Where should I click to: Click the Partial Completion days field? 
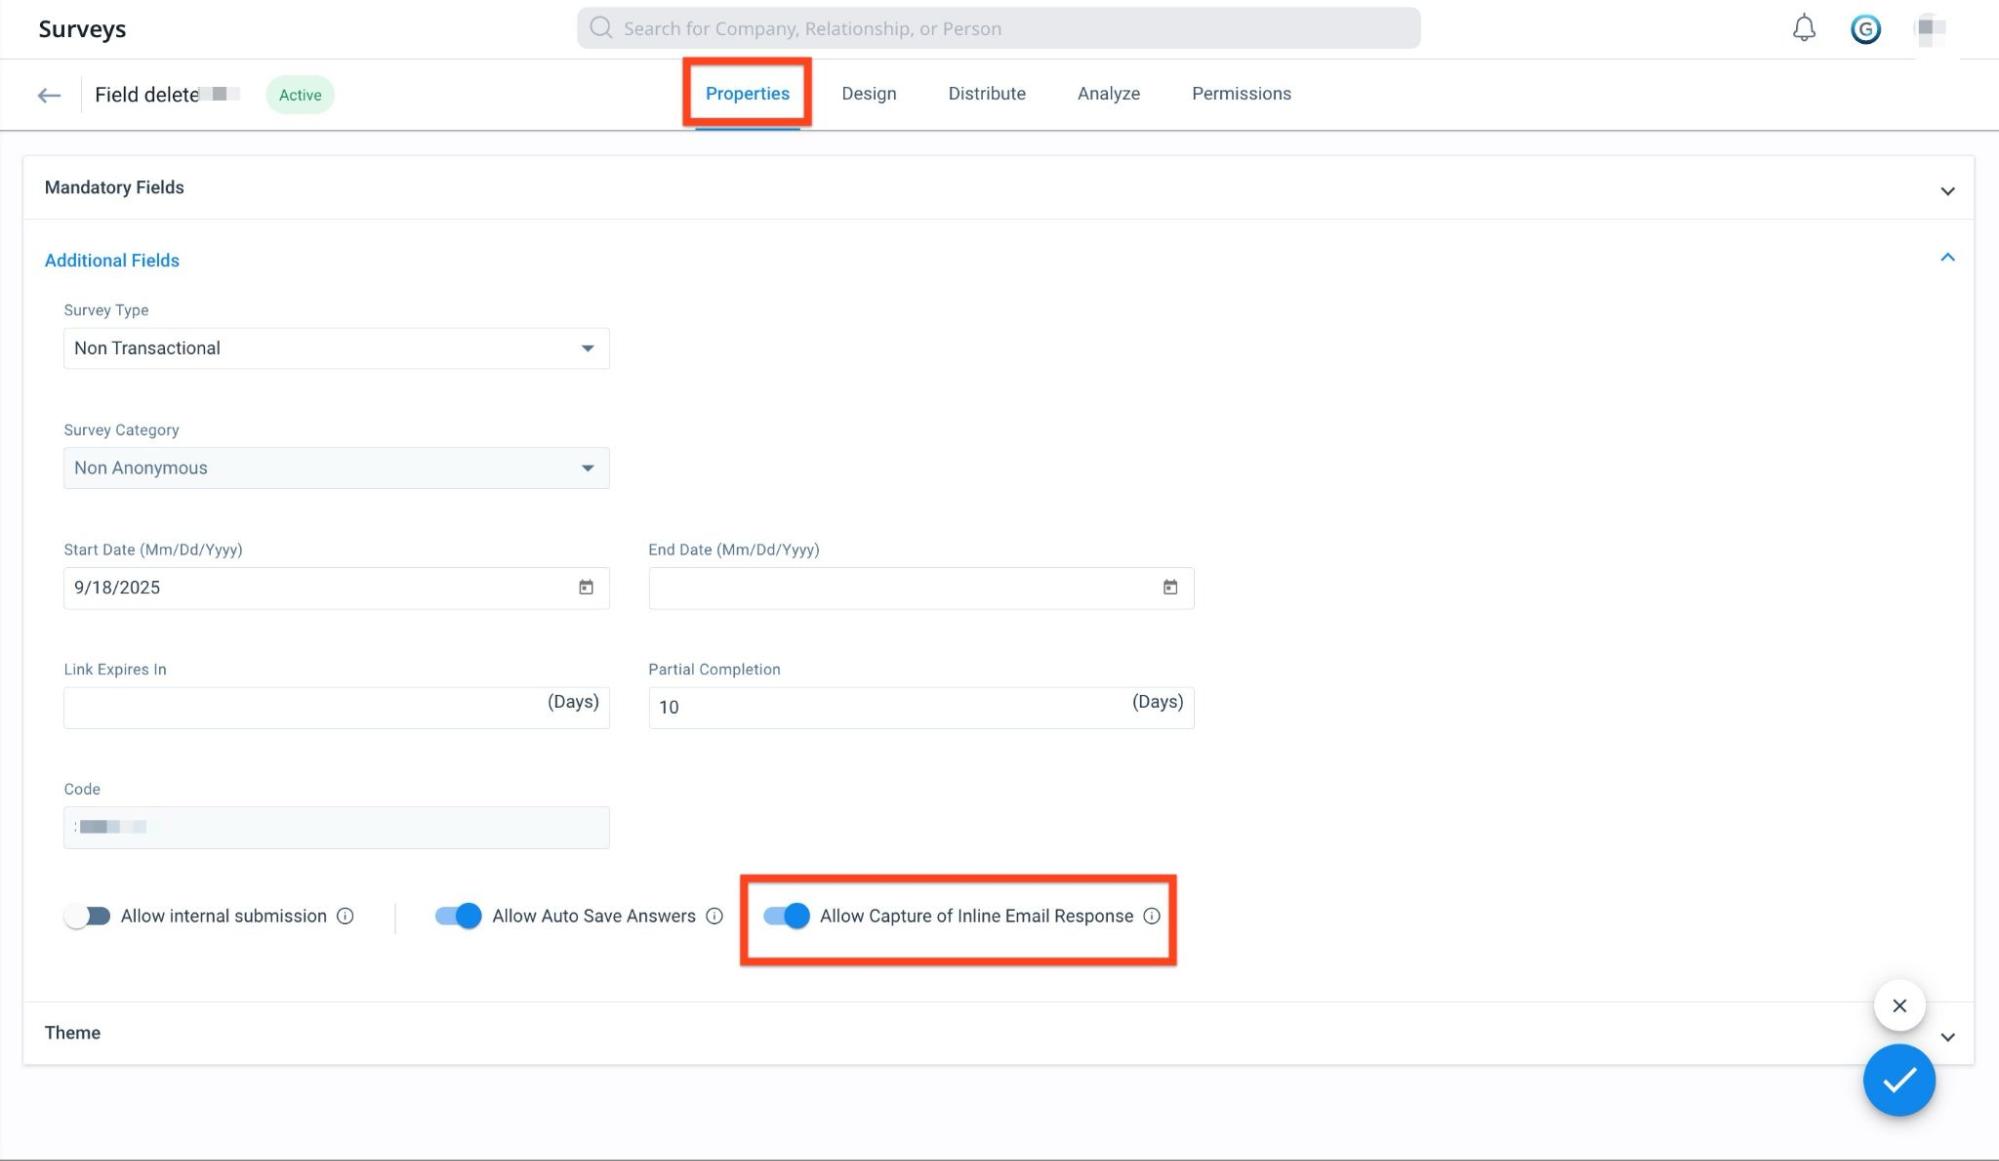(x=921, y=707)
